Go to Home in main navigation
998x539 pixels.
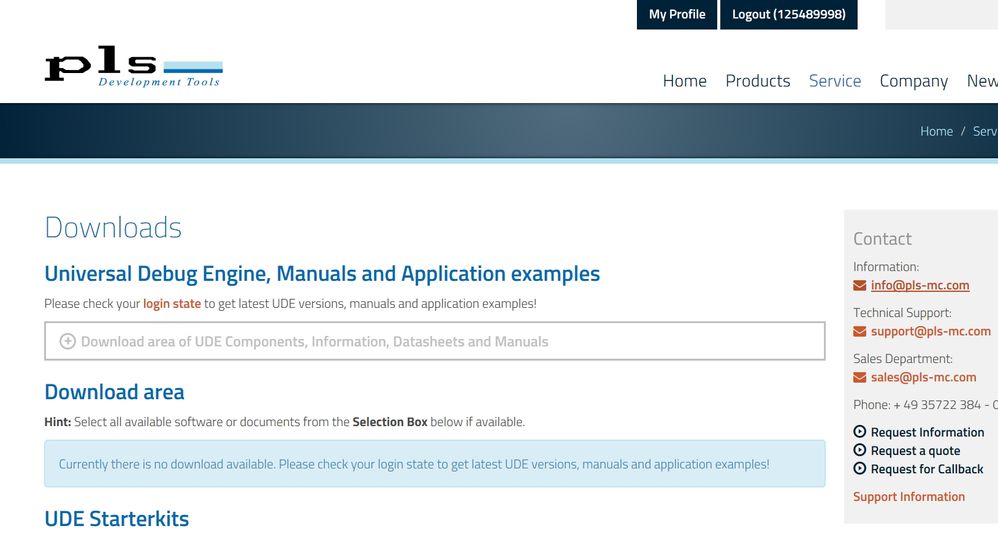(x=684, y=81)
